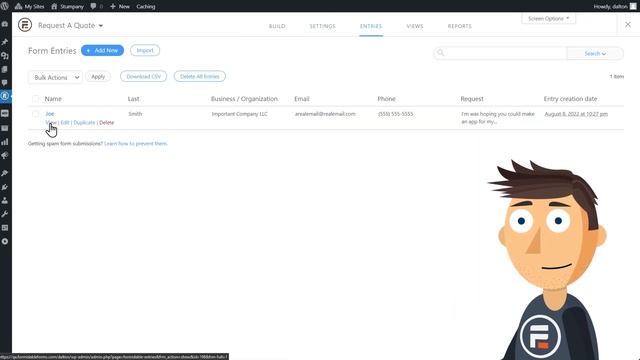Click the View link under Joe

pos(51,122)
